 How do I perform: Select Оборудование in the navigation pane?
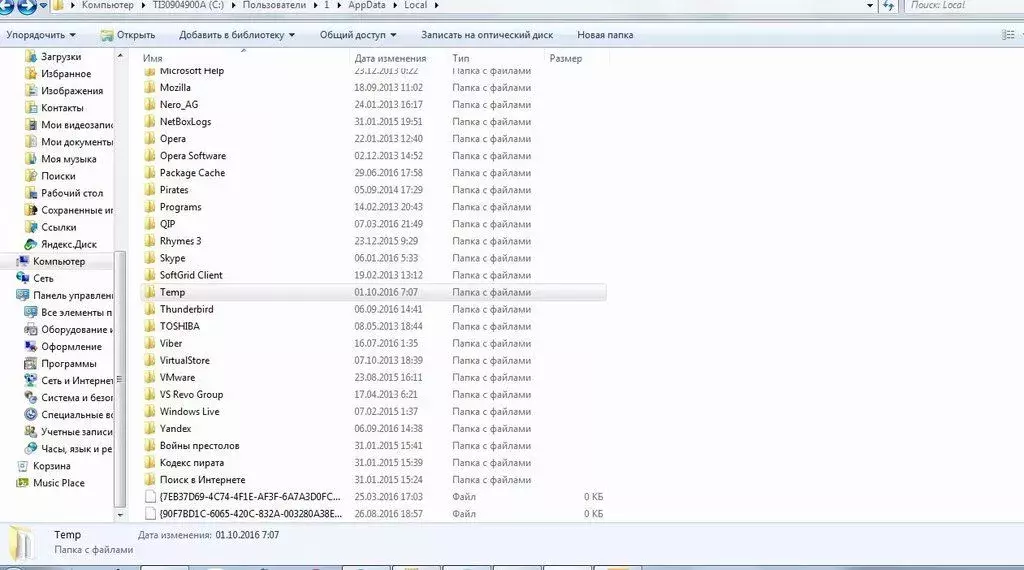pos(76,330)
